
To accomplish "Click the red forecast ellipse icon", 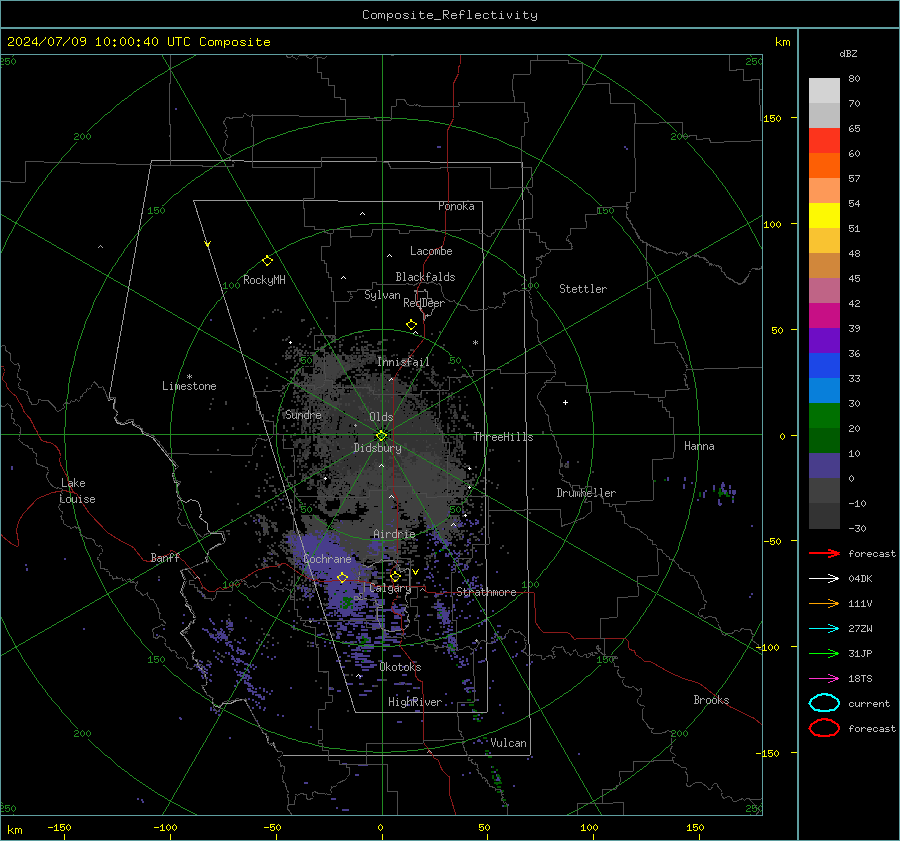I will [x=824, y=728].
